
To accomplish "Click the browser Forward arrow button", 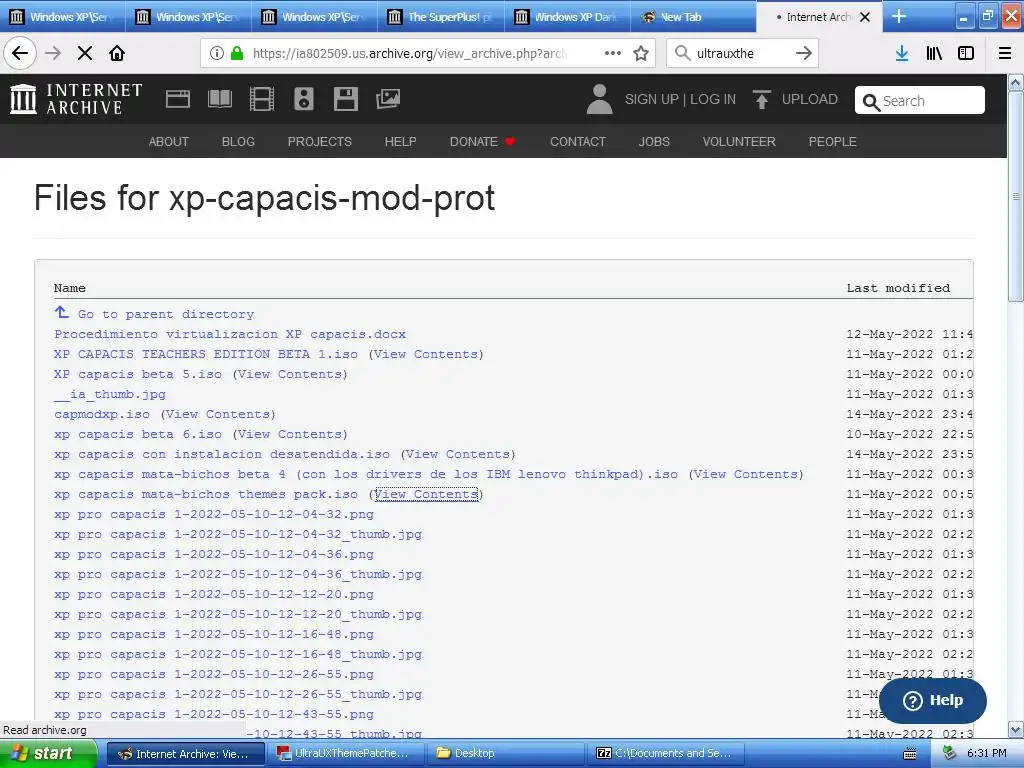I will coord(53,53).
